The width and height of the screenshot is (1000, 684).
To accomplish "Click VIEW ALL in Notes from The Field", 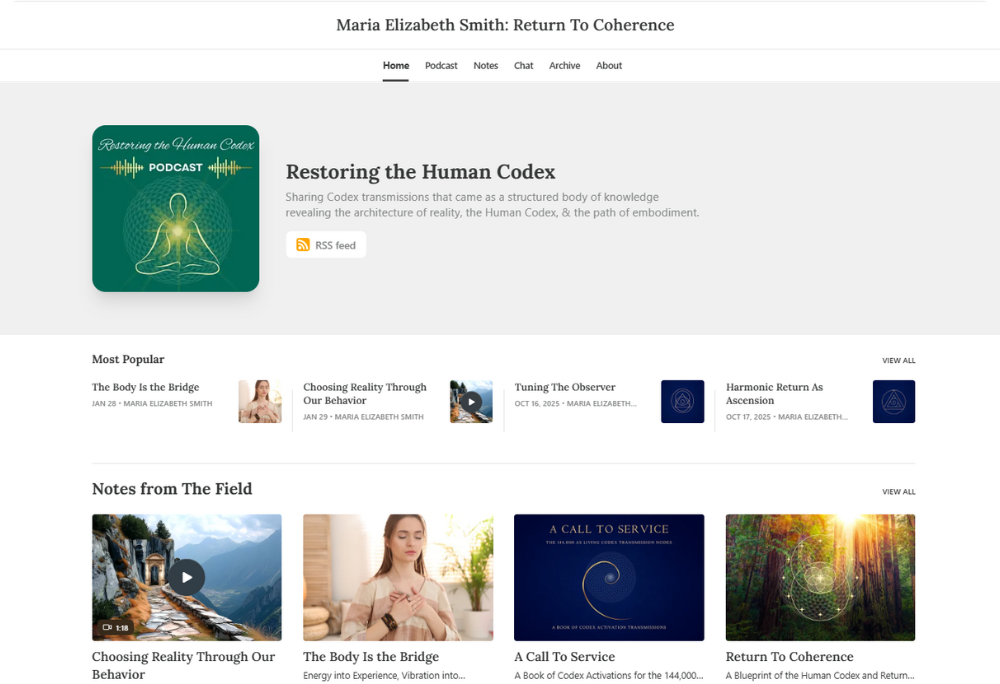I will pyautogui.click(x=896, y=491).
